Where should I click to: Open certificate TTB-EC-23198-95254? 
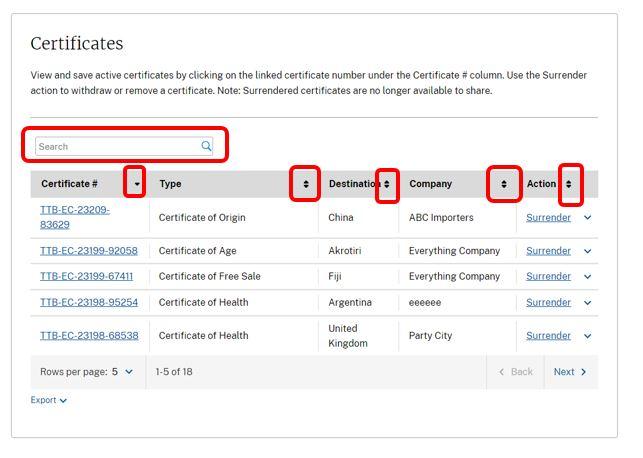click(89, 302)
